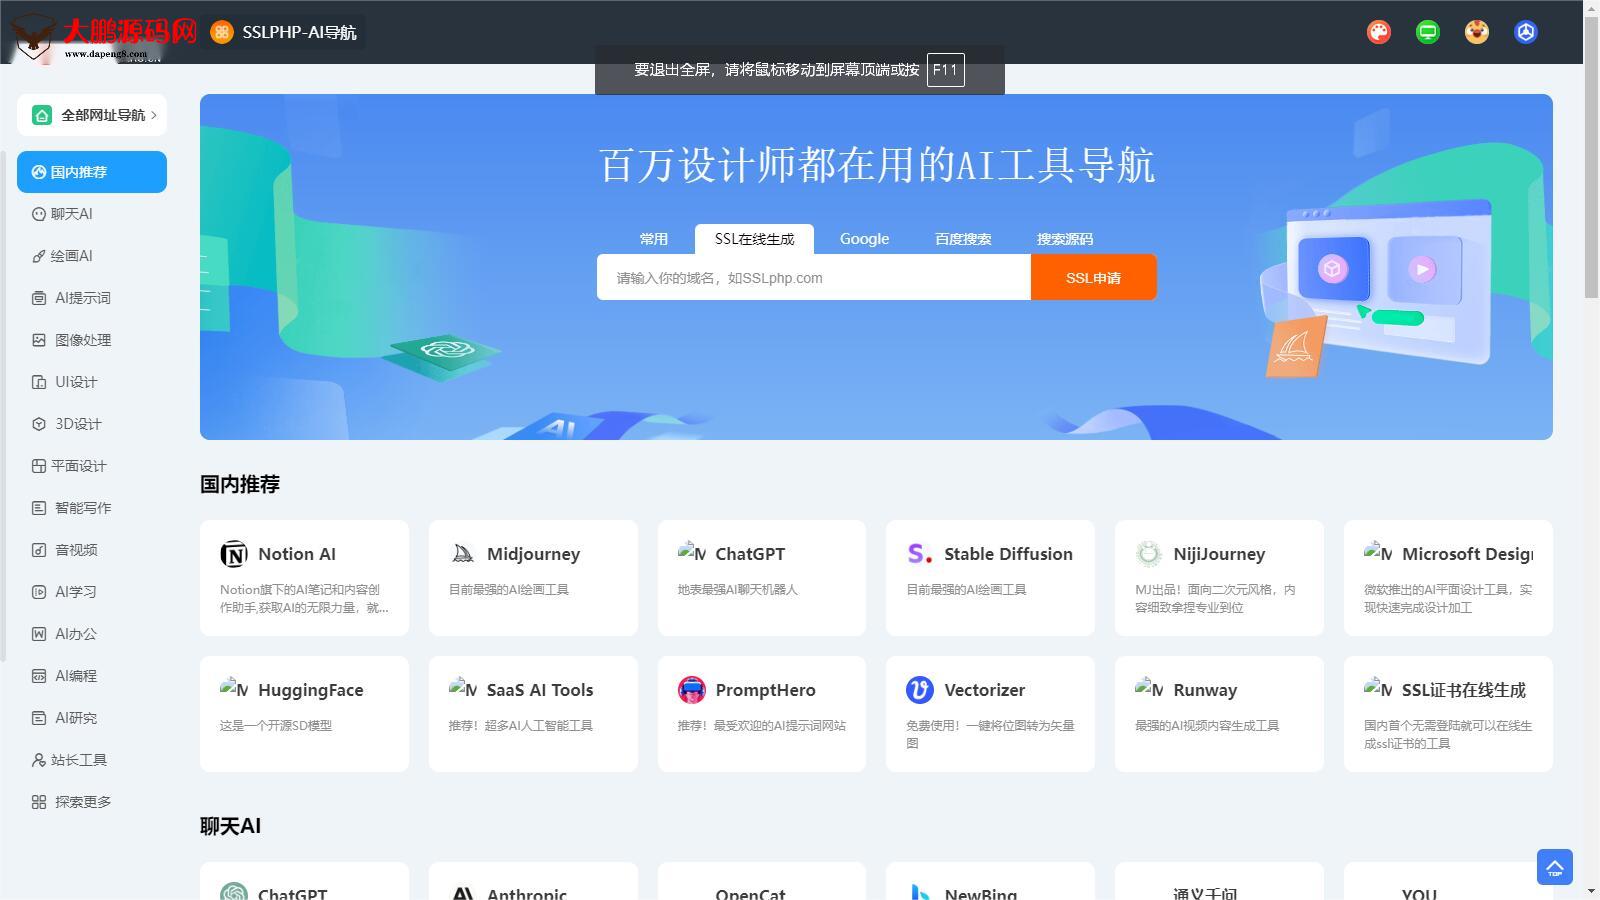Open the SSL证书在线生成 card
The image size is (1600, 900).
1448,714
